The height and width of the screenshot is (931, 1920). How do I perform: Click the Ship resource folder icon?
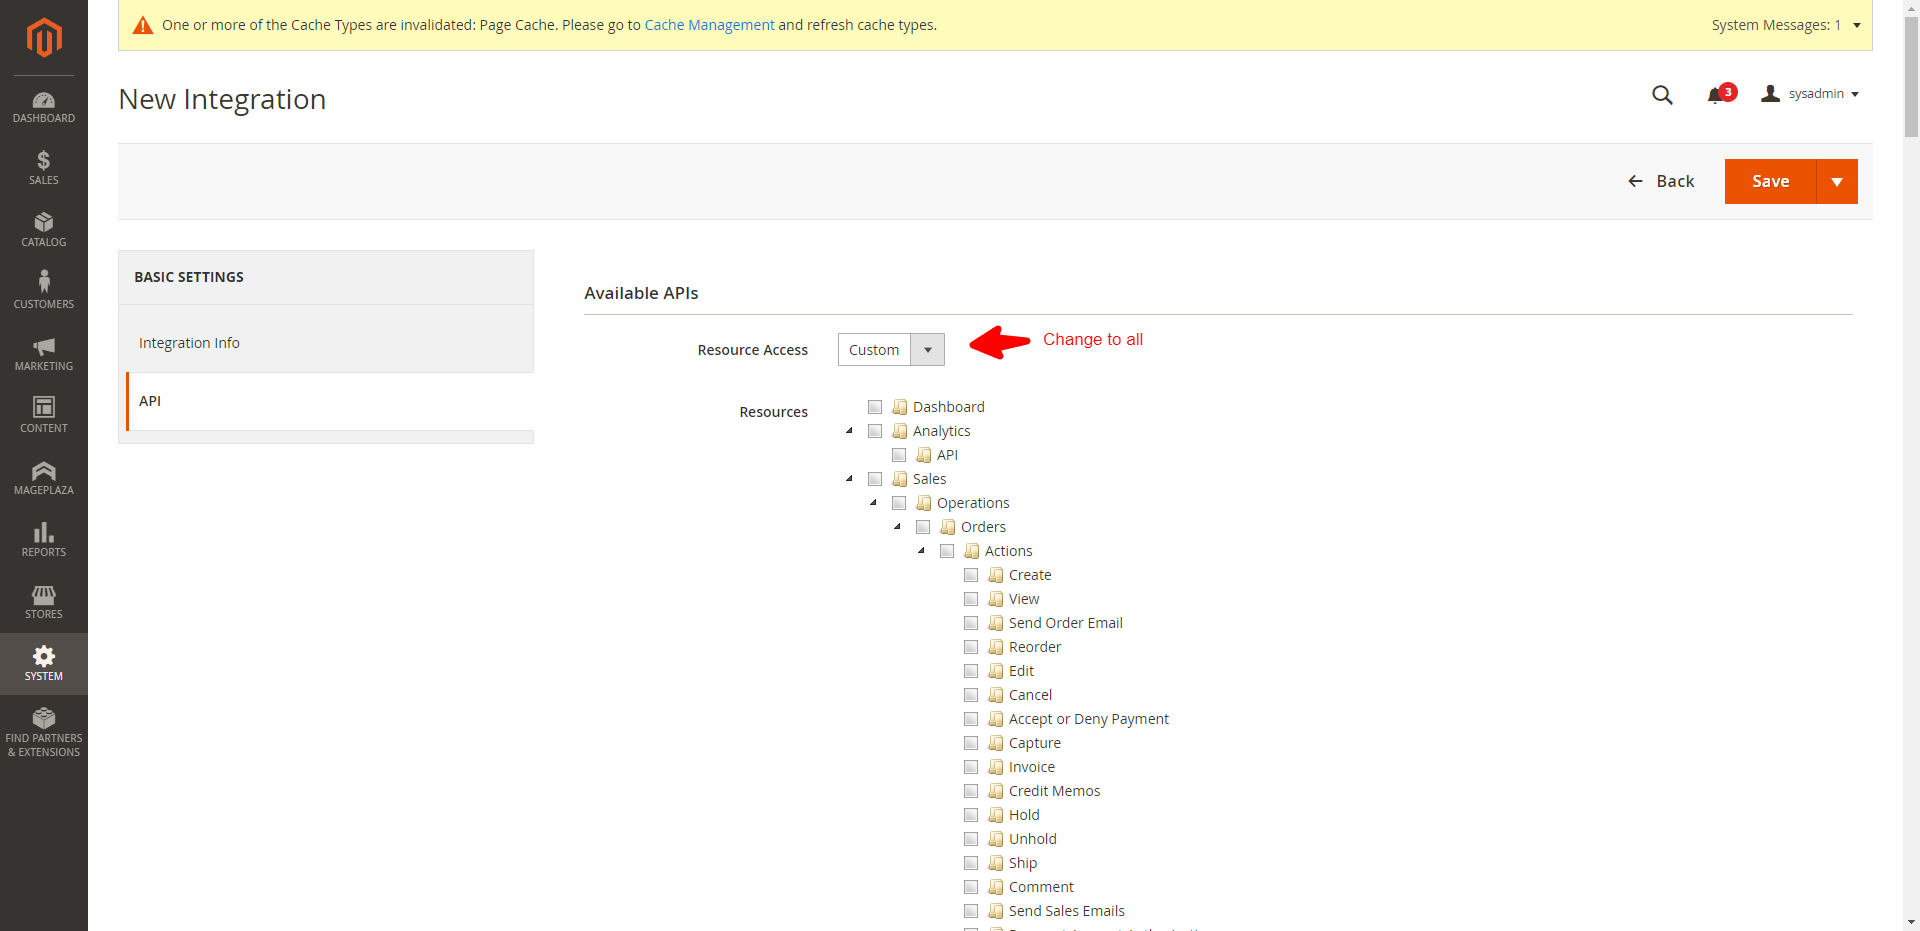click(x=996, y=863)
